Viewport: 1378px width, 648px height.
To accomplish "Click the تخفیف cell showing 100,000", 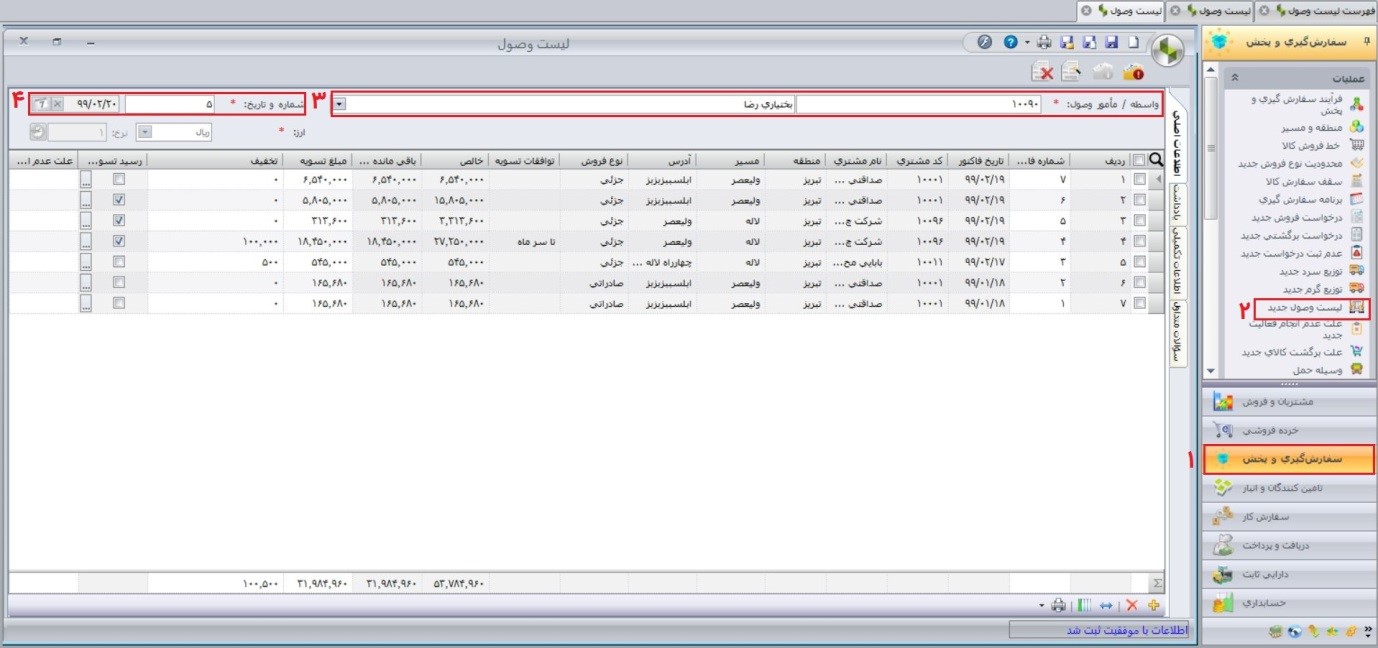I will click(215, 241).
